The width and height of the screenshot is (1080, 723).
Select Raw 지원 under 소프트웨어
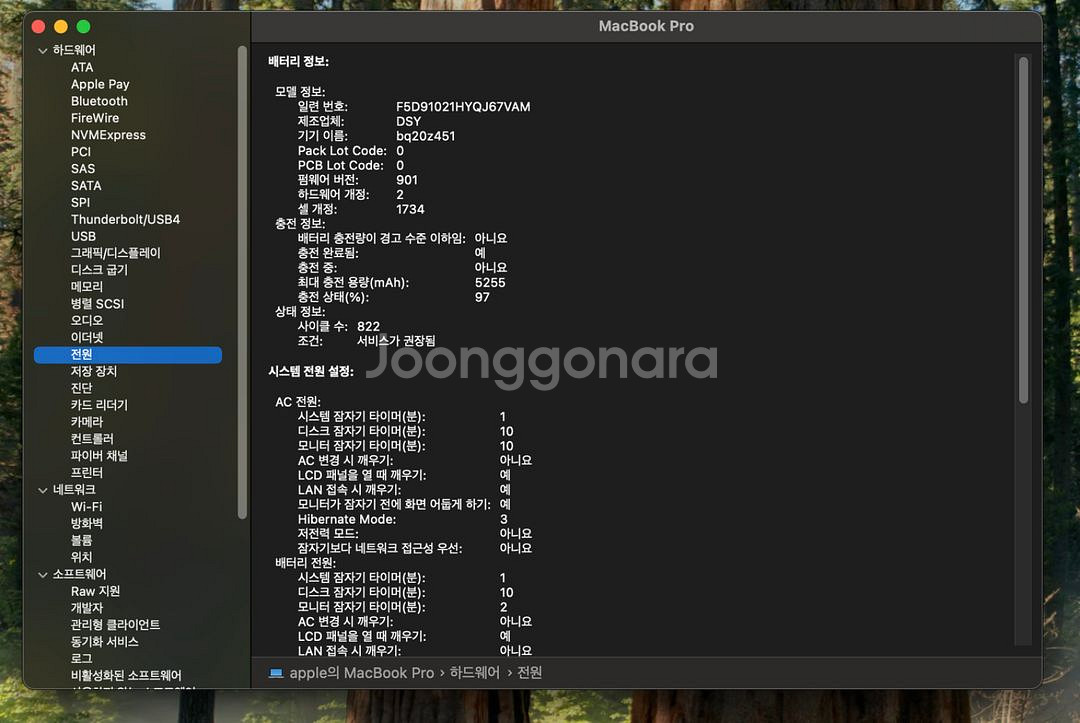95,591
